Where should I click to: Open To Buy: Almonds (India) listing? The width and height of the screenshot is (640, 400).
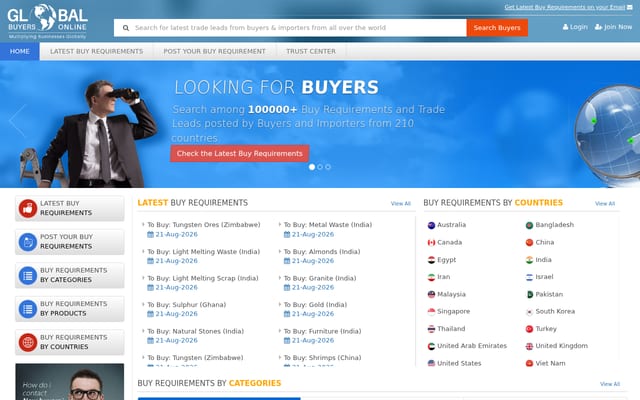322,251
